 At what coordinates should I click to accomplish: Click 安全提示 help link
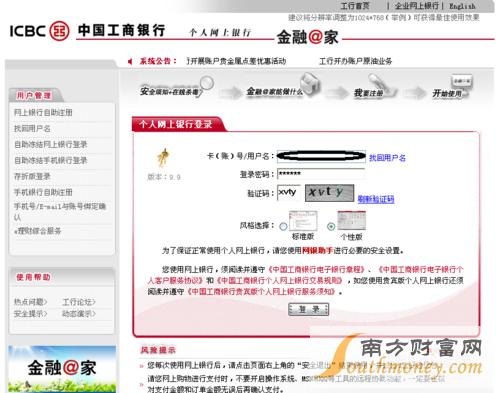click(x=30, y=314)
